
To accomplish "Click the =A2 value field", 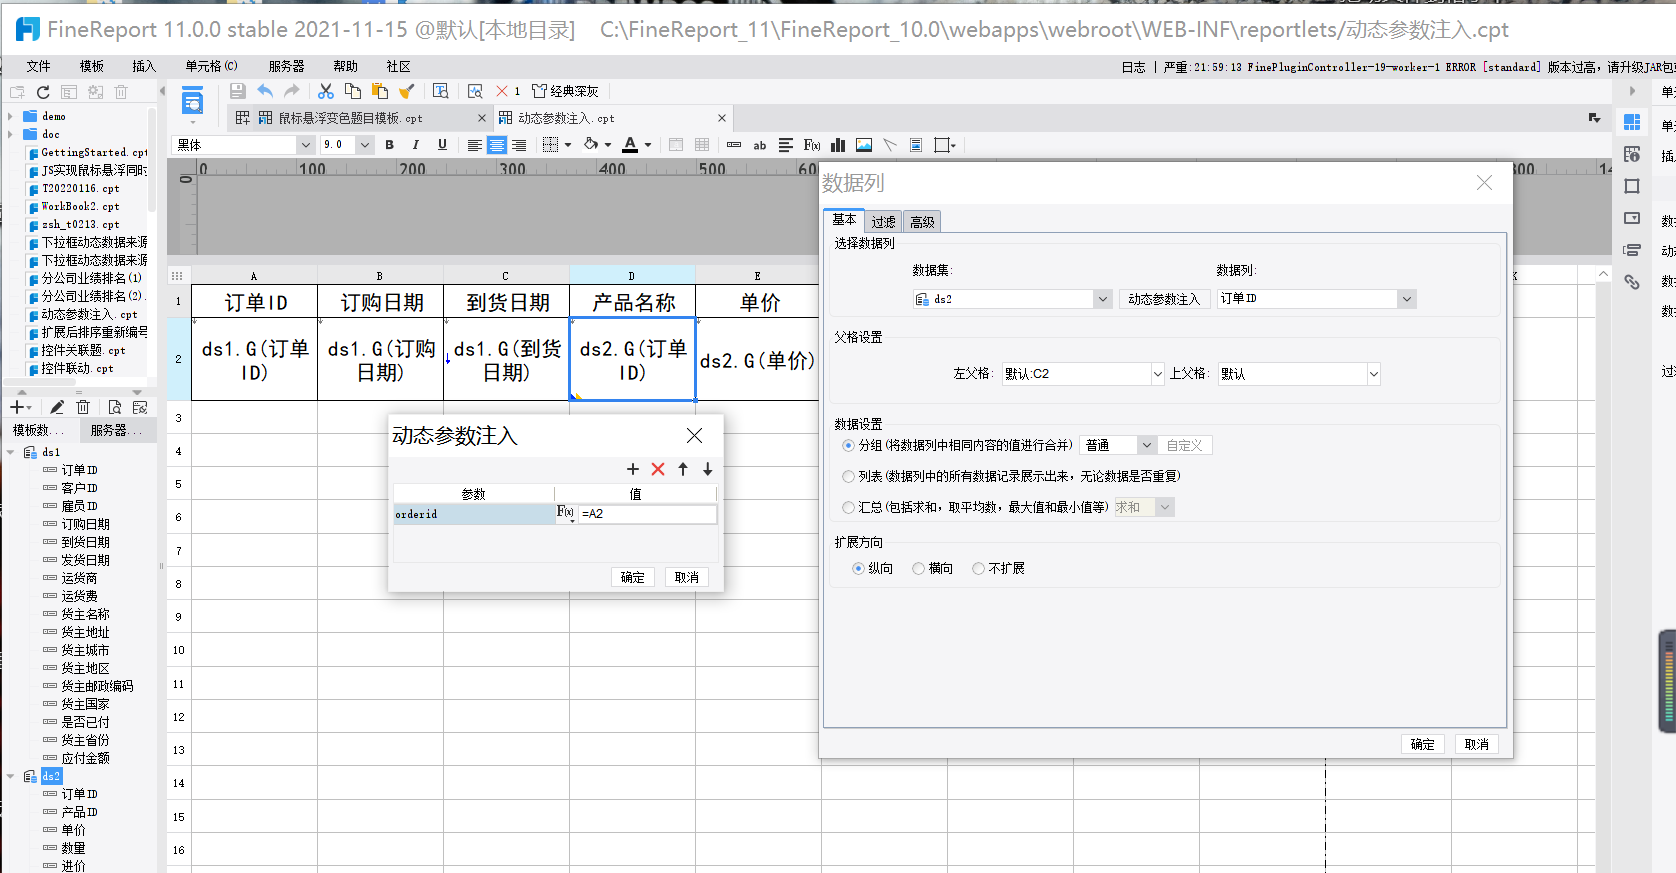I will pos(647,514).
